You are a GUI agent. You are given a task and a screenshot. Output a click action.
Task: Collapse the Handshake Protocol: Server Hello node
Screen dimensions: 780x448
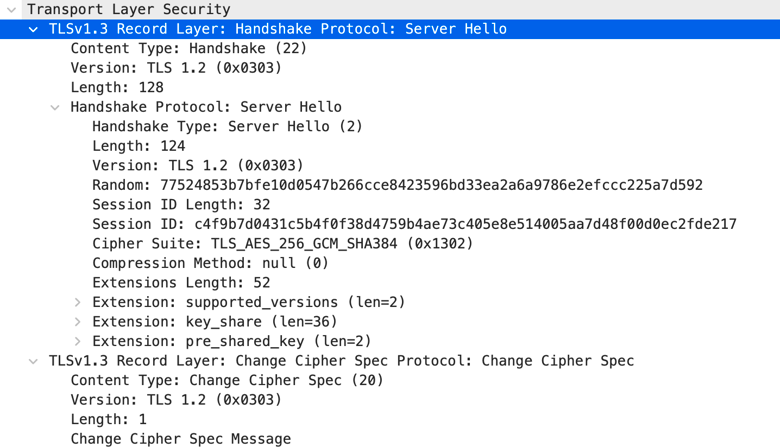pos(55,107)
